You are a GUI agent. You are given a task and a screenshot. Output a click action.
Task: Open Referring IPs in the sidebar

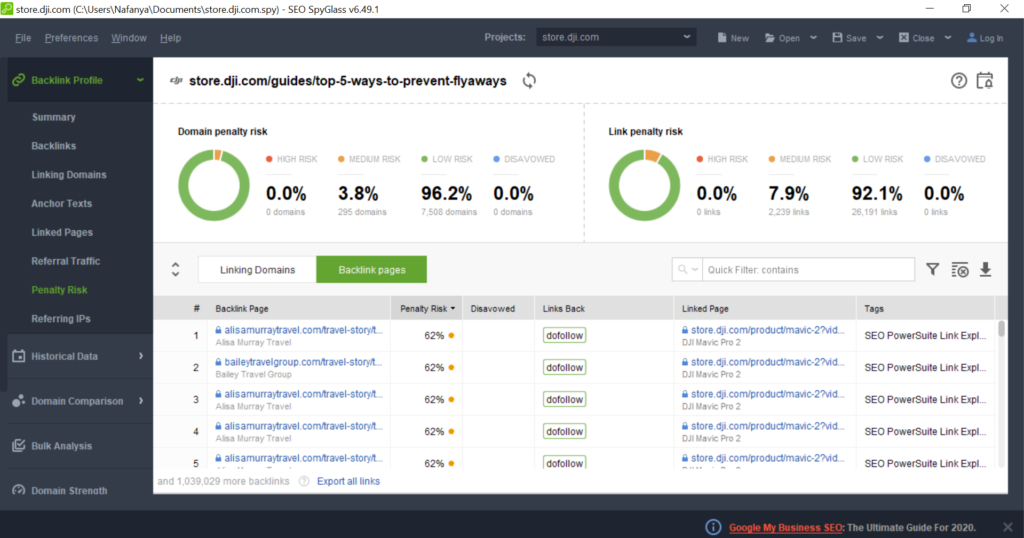pyautogui.click(x=61, y=319)
